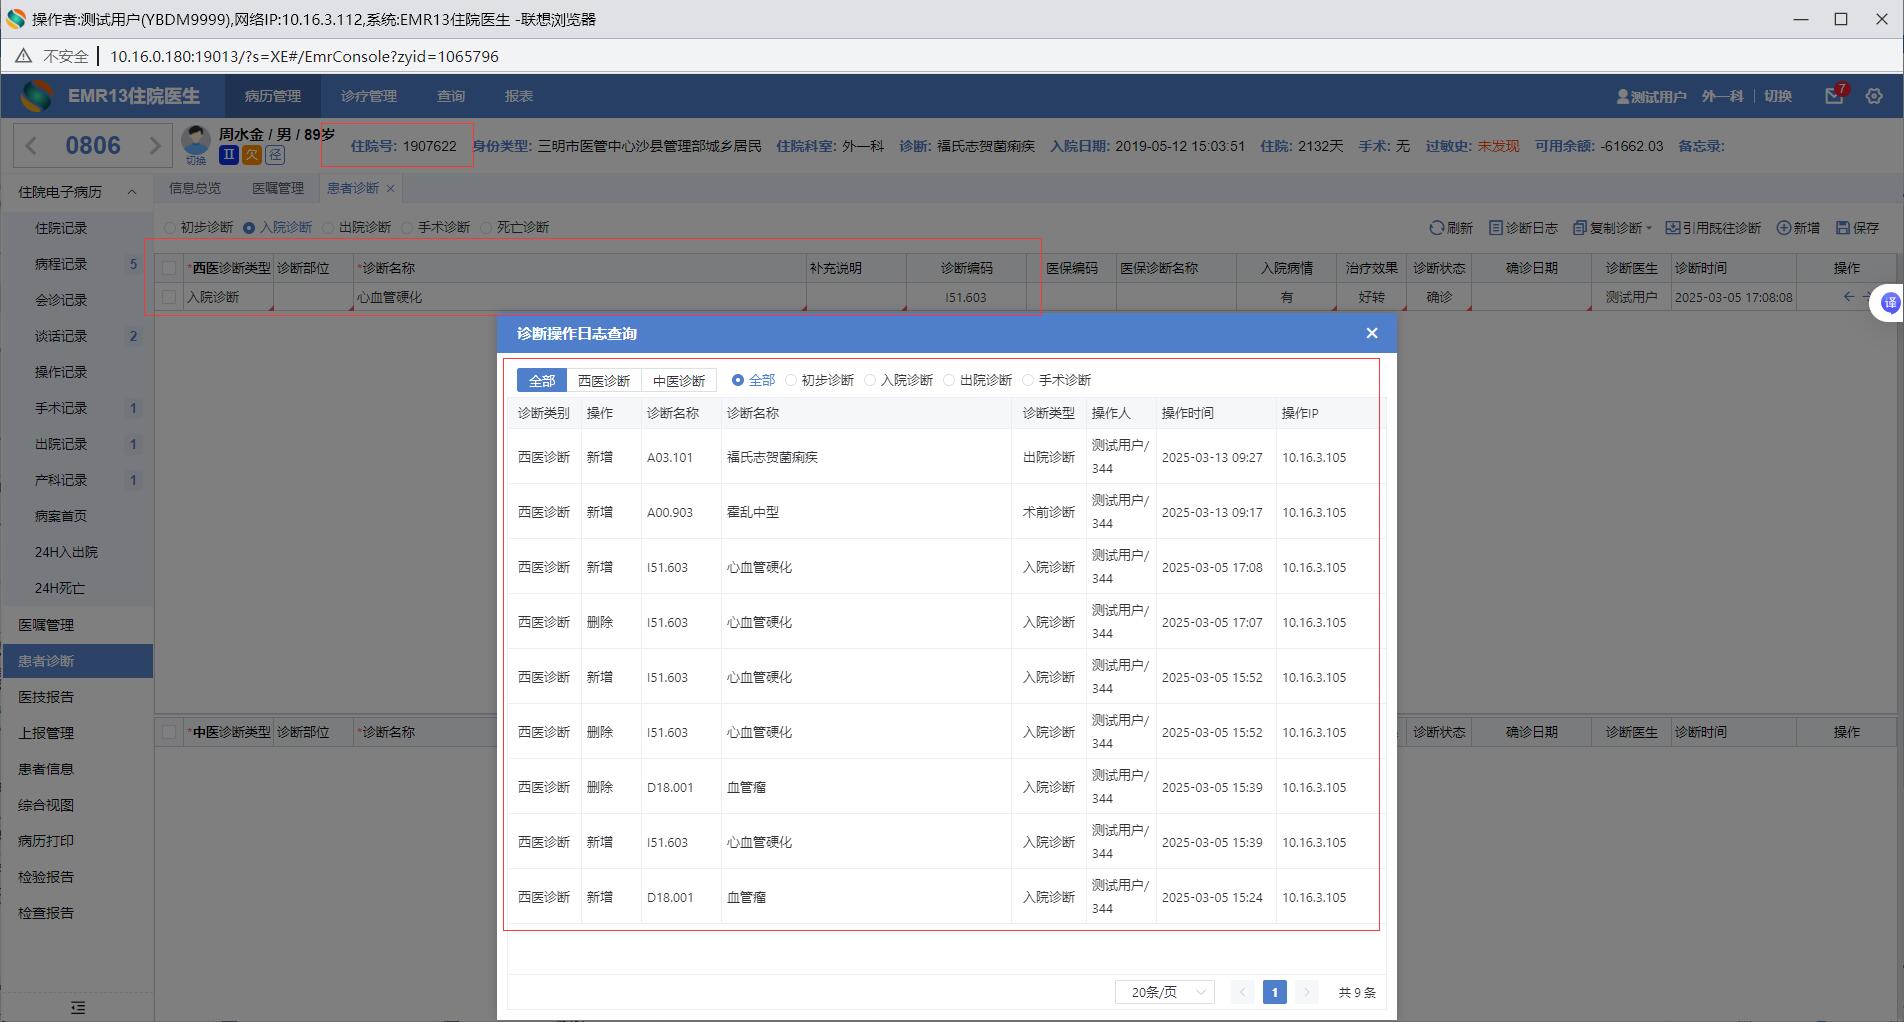Click the 引用既往诊断 toolbar icon
The height and width of the screenshot is (1022, 1904).
1672,228
